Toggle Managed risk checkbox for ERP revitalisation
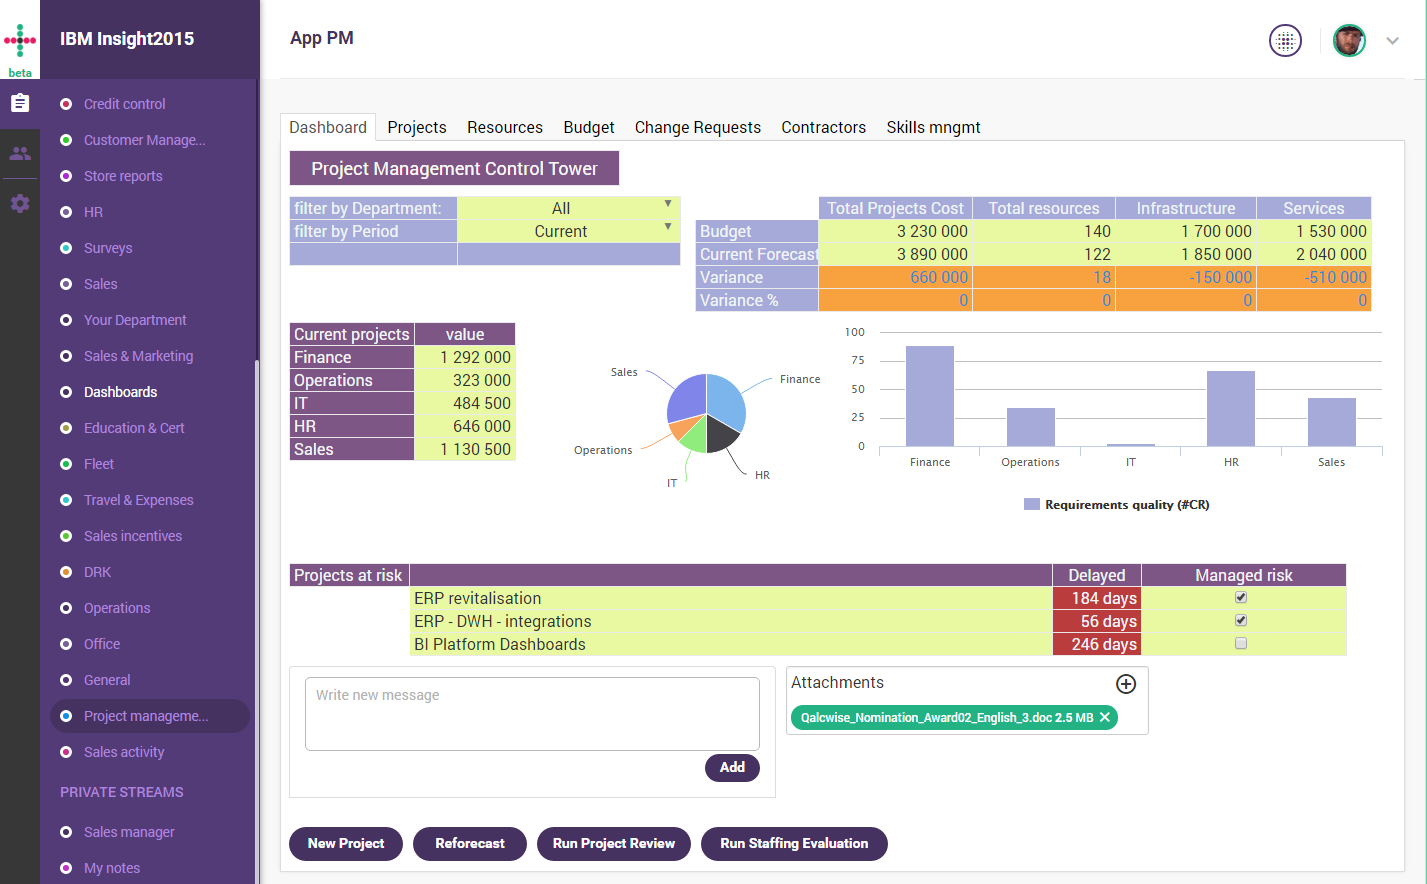 (1241, 598)
